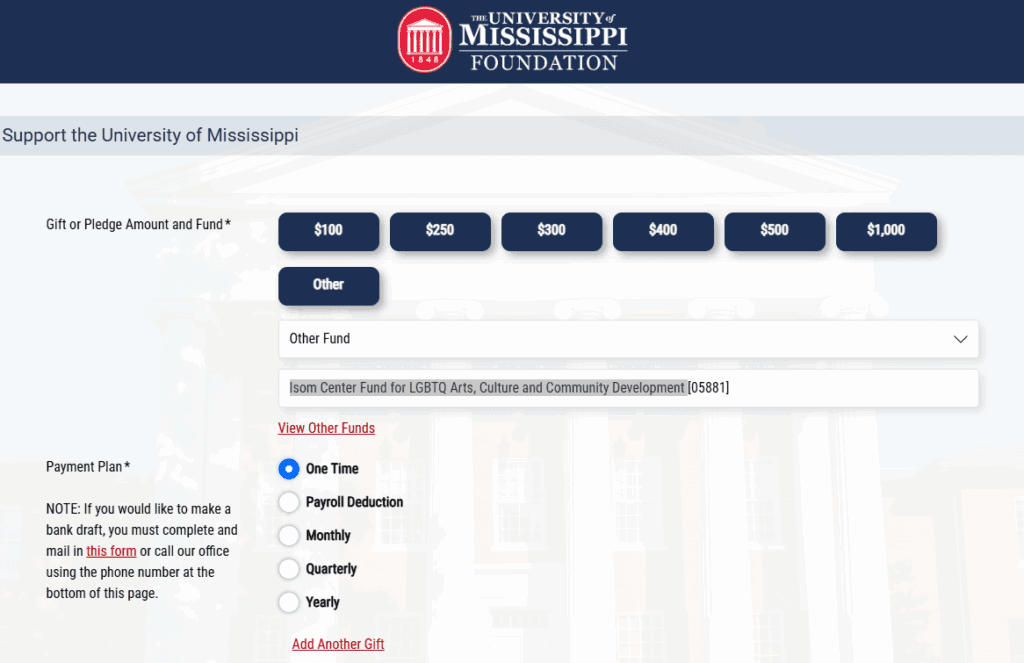Click the University of Mississippi Foundation logo
Viewport: 1024px width, 663px height.
coord(513,40)
